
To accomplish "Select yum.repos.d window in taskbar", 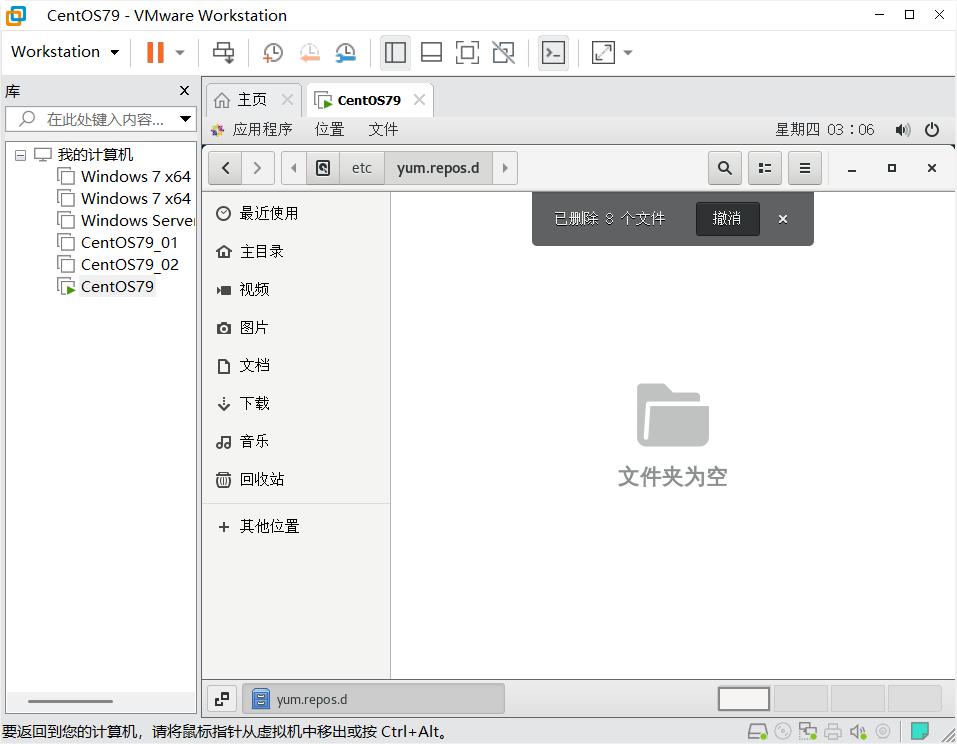I will 374,699.
